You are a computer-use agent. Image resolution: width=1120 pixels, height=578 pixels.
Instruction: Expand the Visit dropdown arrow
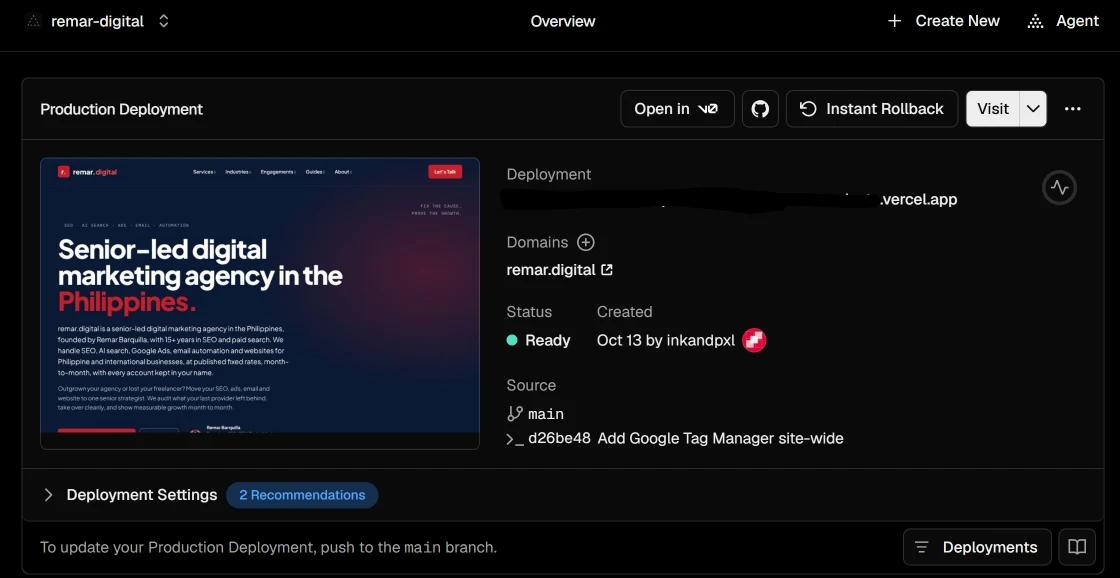click(1033, 109)
